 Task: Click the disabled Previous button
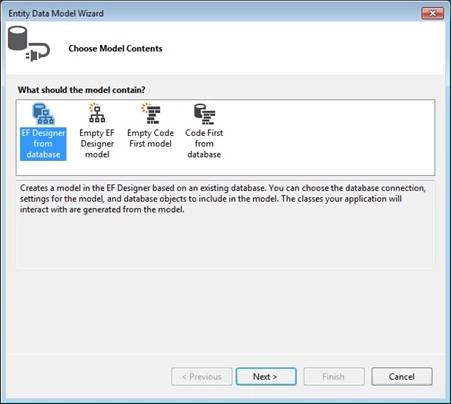click(202, 377)
